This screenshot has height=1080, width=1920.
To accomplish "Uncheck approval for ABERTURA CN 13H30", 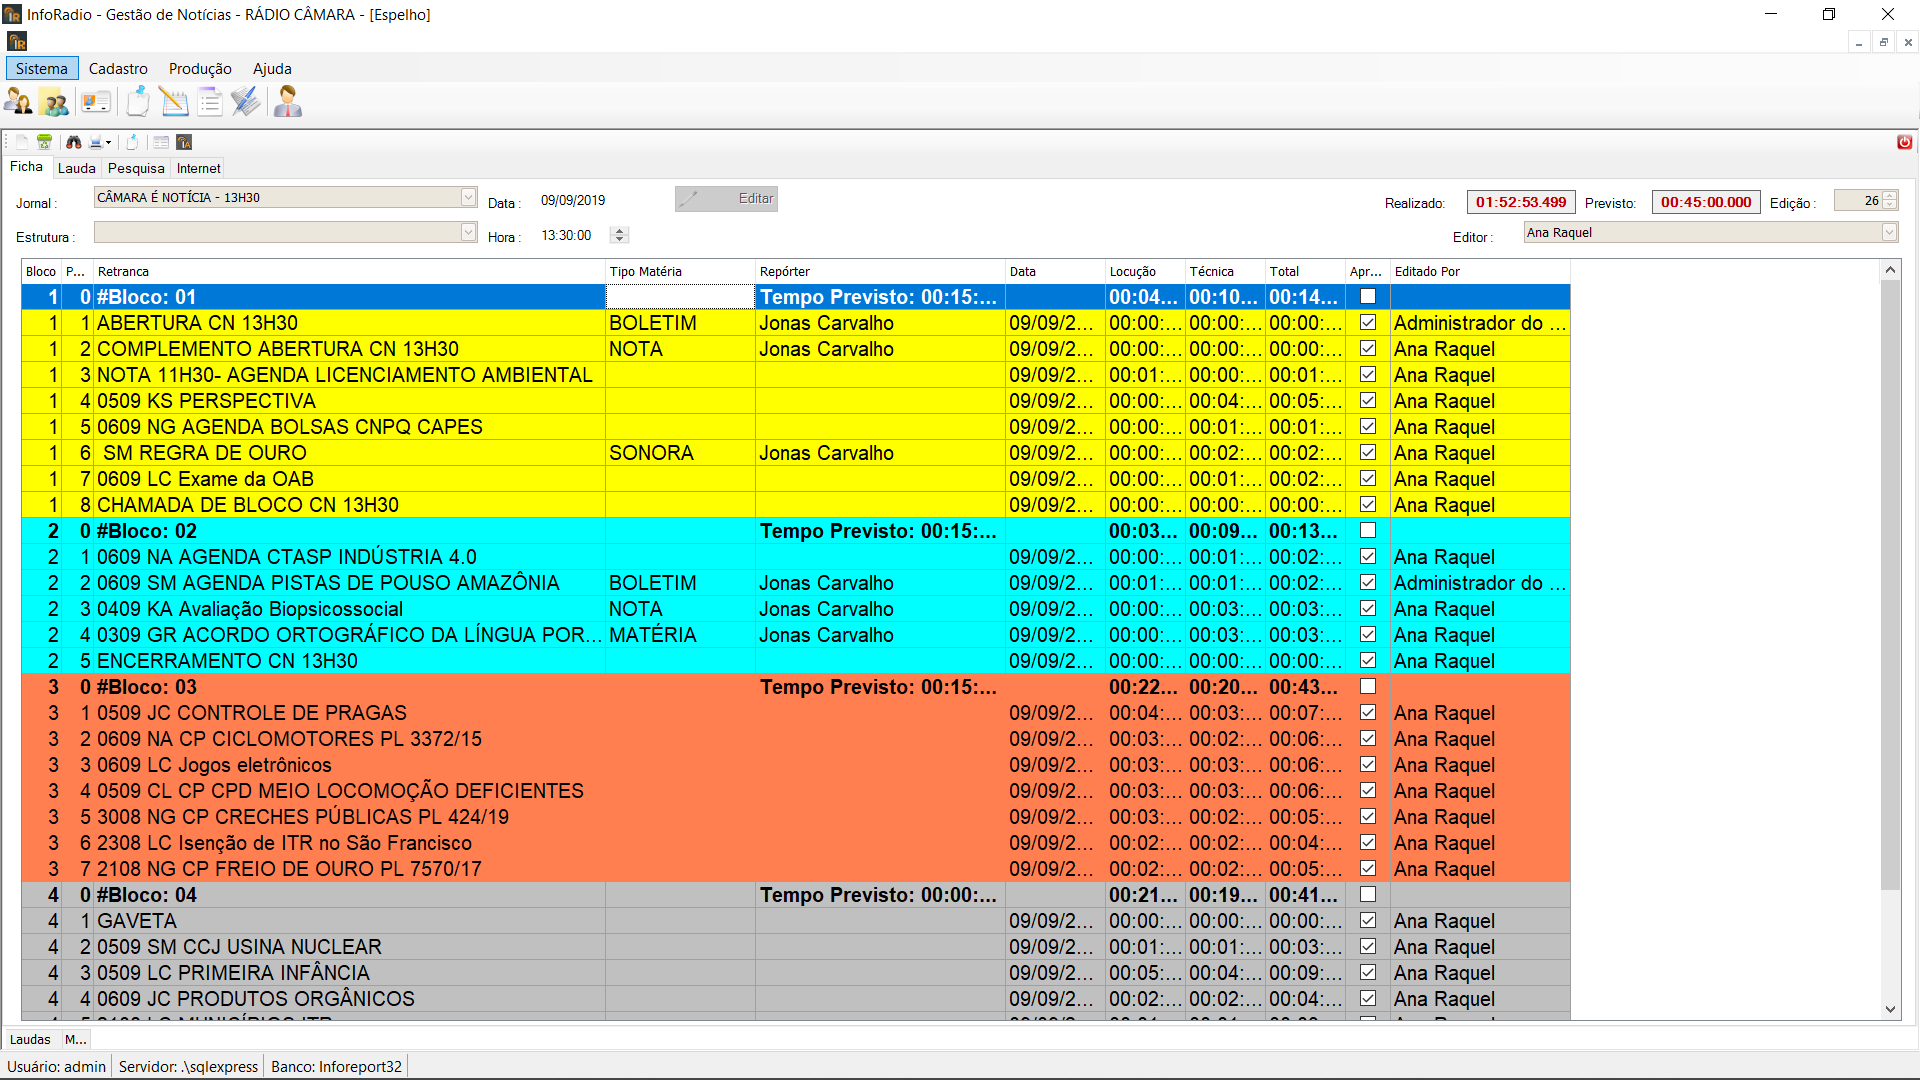I will pyautogui.click(x=1368, y=322).
